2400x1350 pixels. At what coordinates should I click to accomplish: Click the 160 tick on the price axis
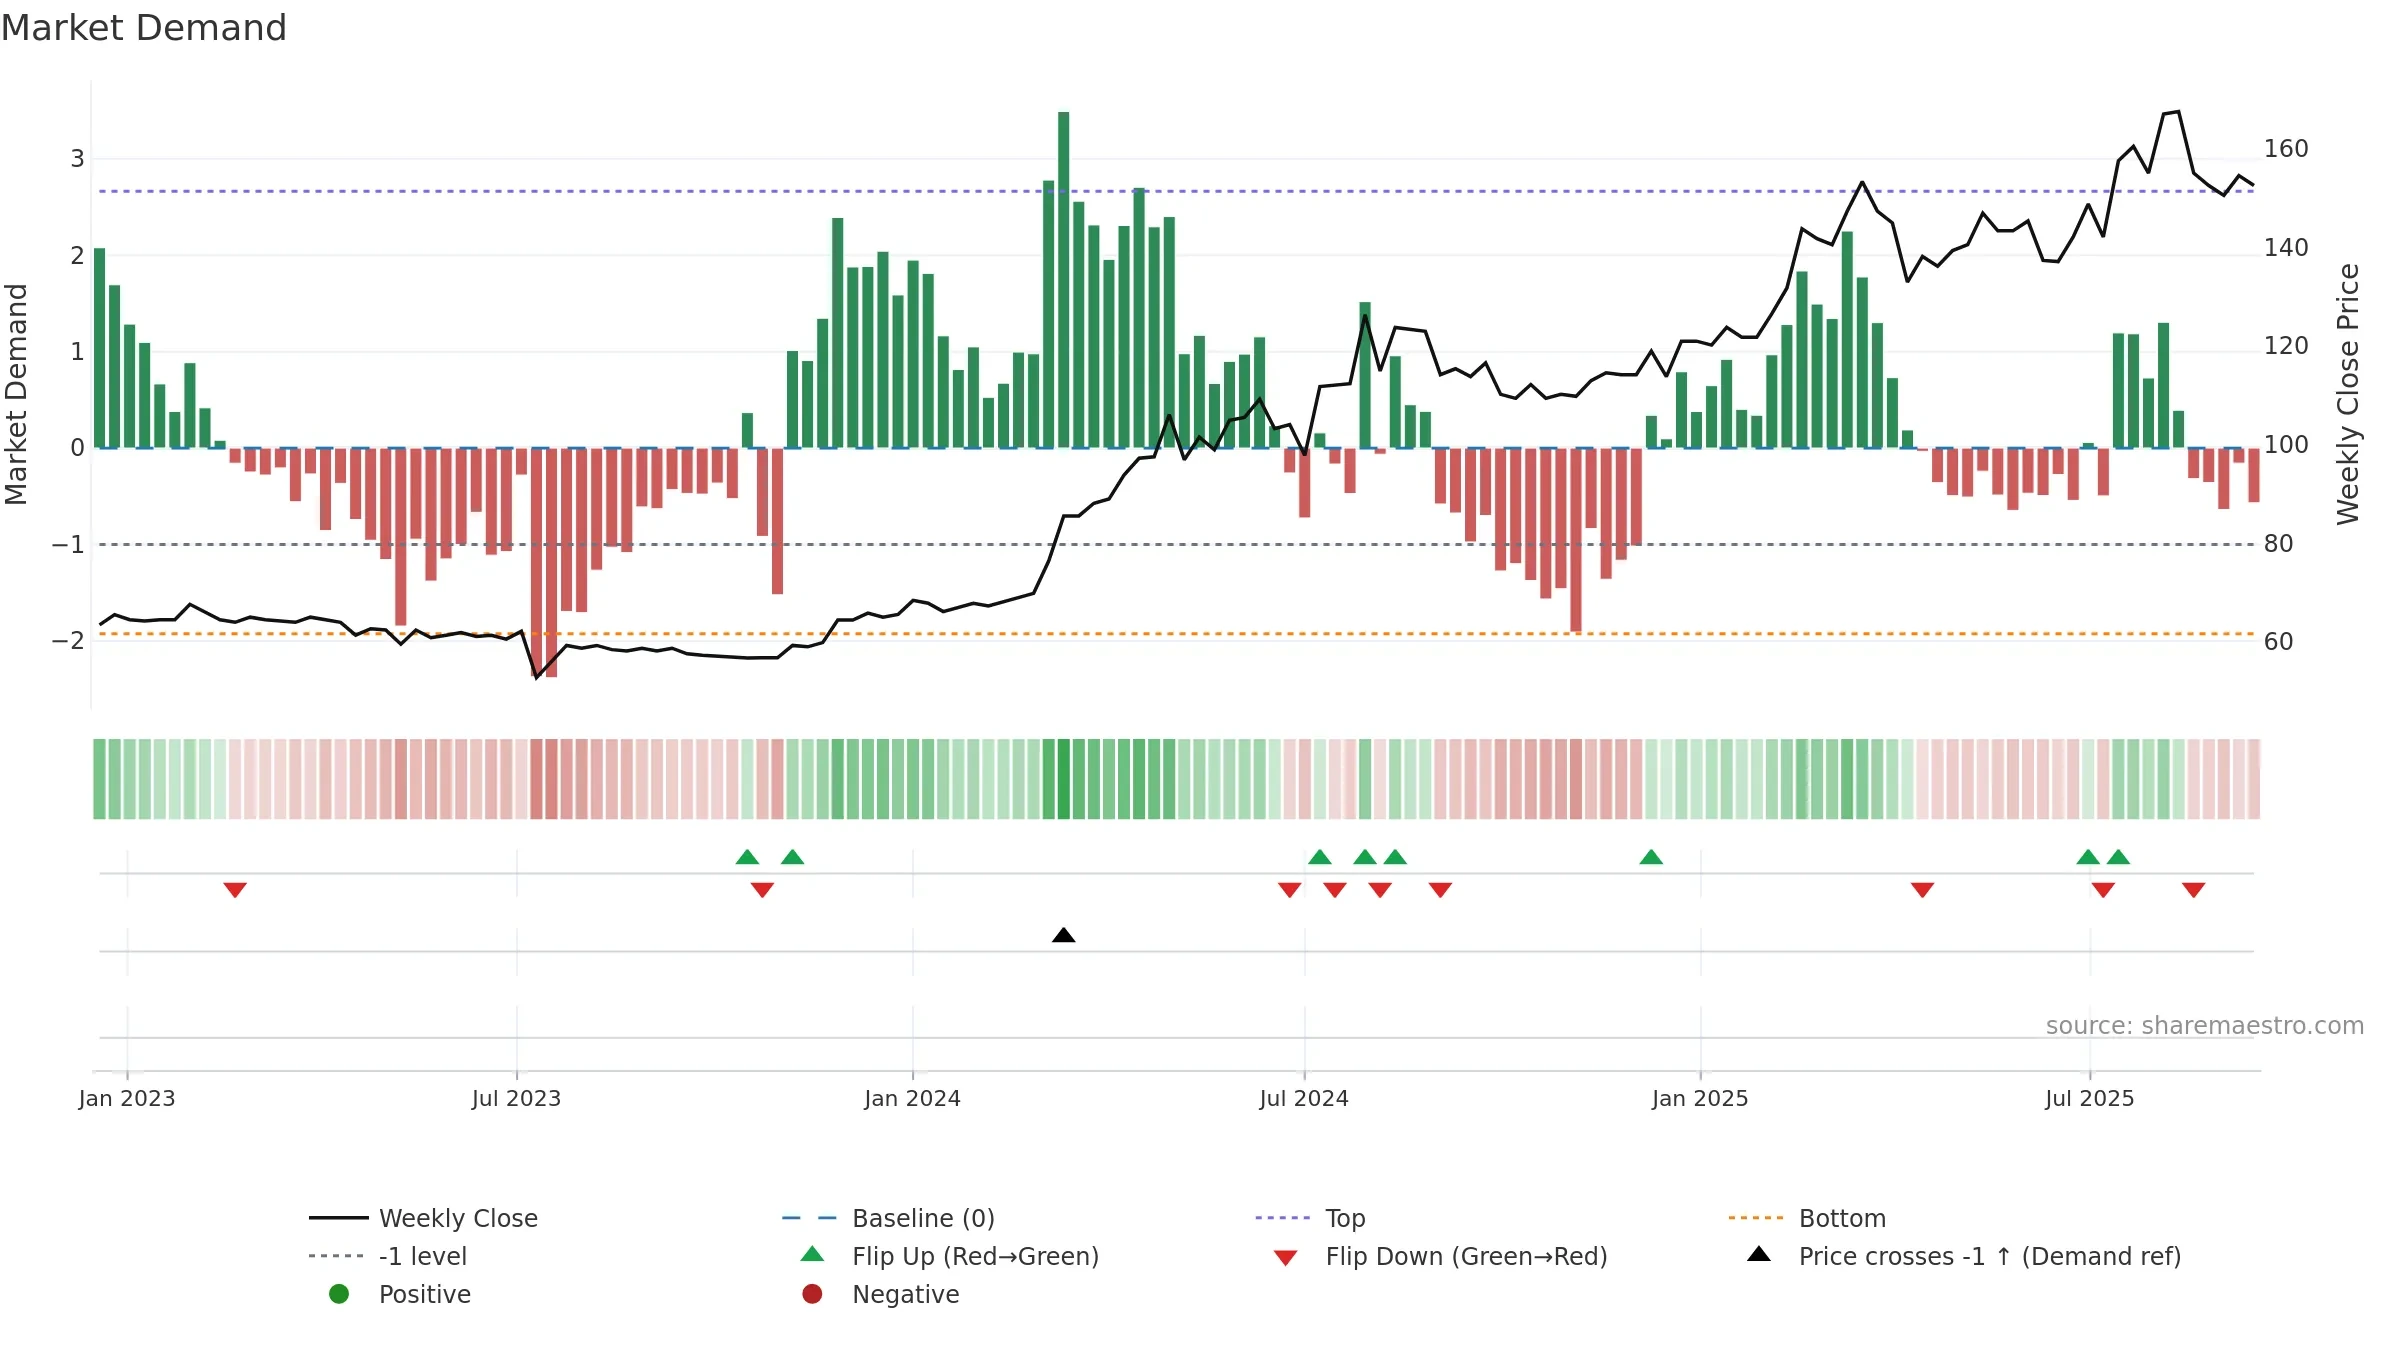click(x=2286, y=149)
